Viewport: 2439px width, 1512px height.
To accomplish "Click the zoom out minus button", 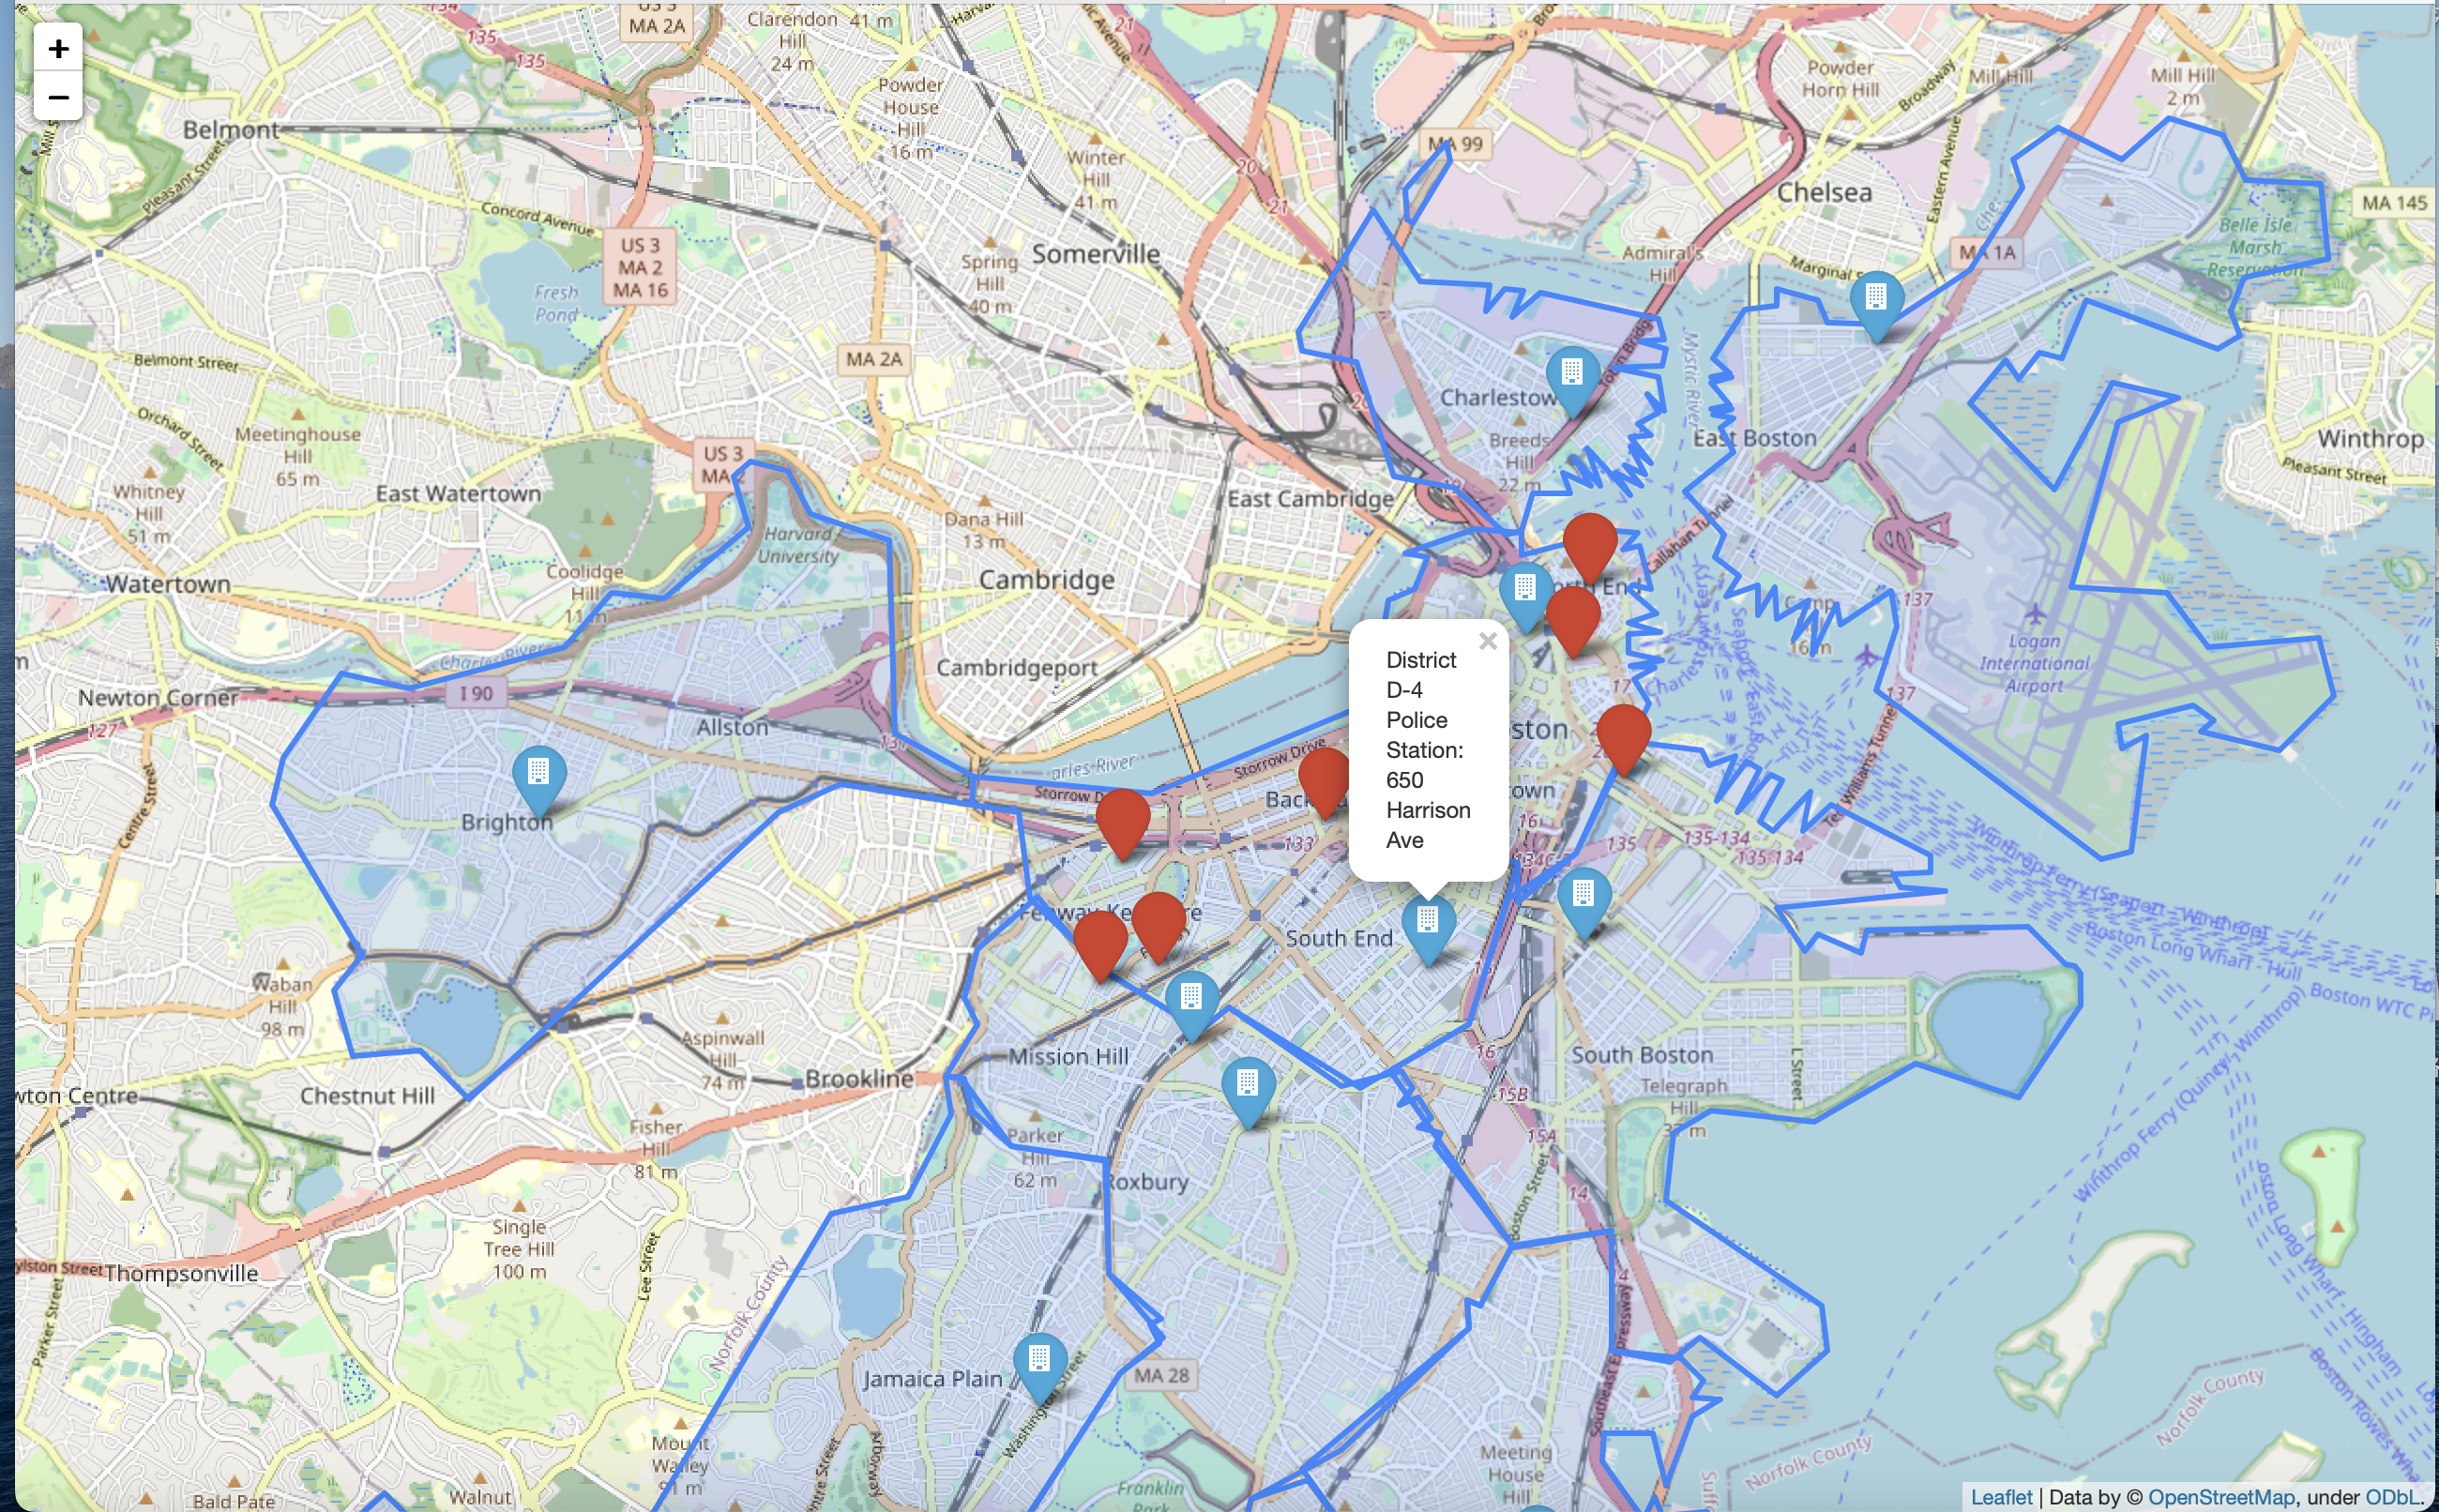I will (x=58, y=97).
